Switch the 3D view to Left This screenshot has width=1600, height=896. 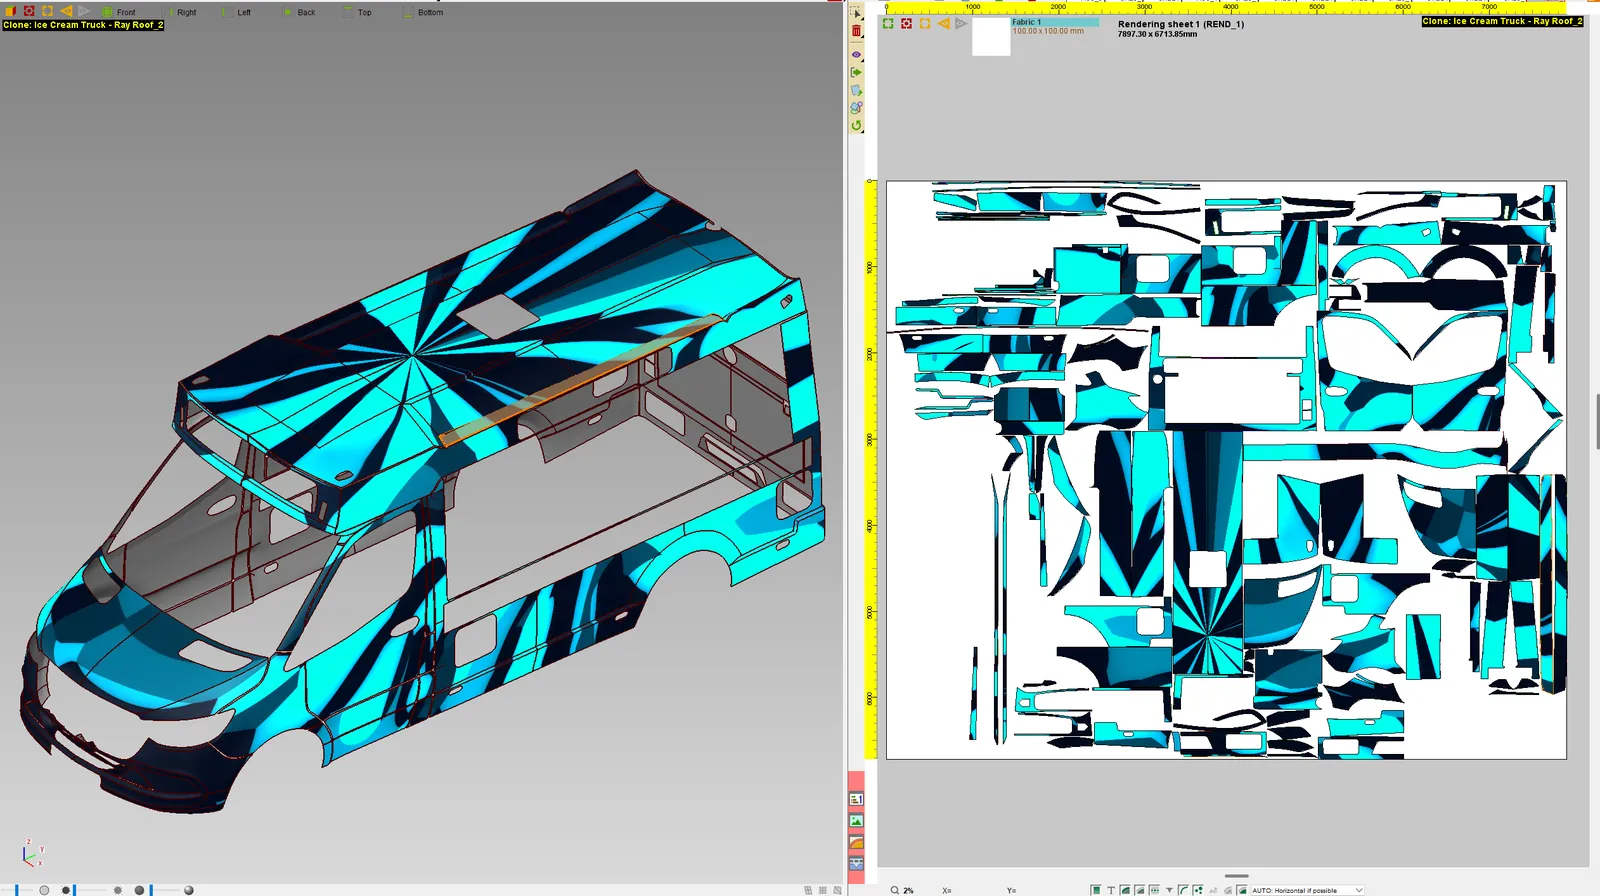237,12
